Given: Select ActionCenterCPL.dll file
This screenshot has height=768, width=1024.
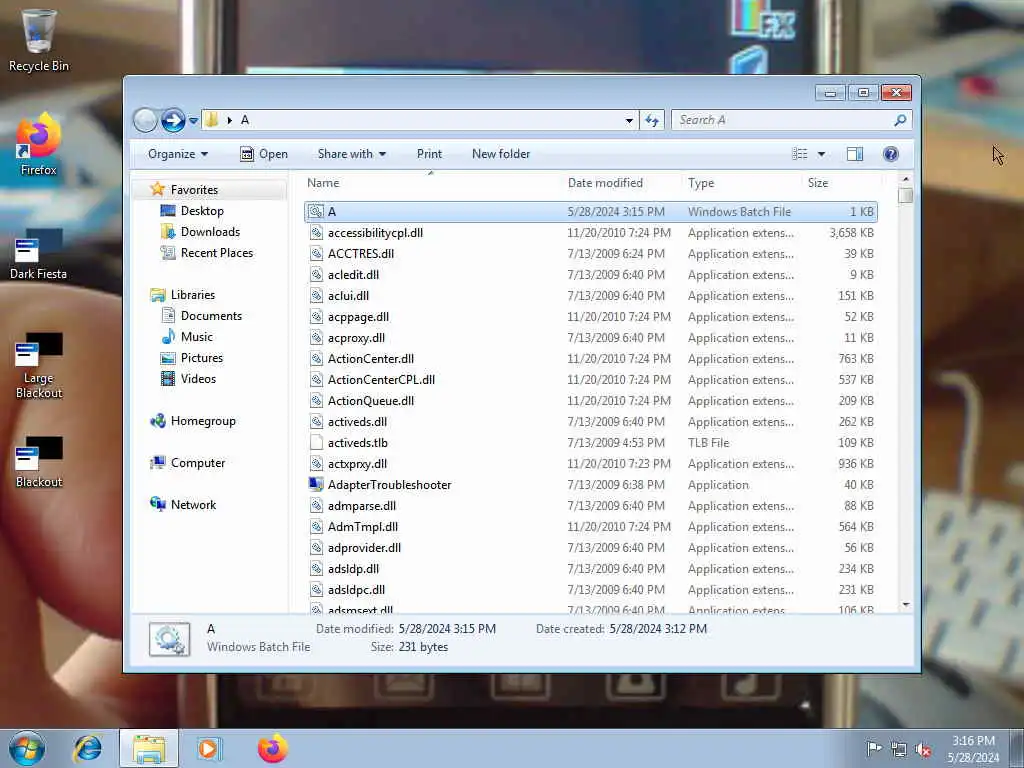Looking at the screenshot, I should click(590, 379).
